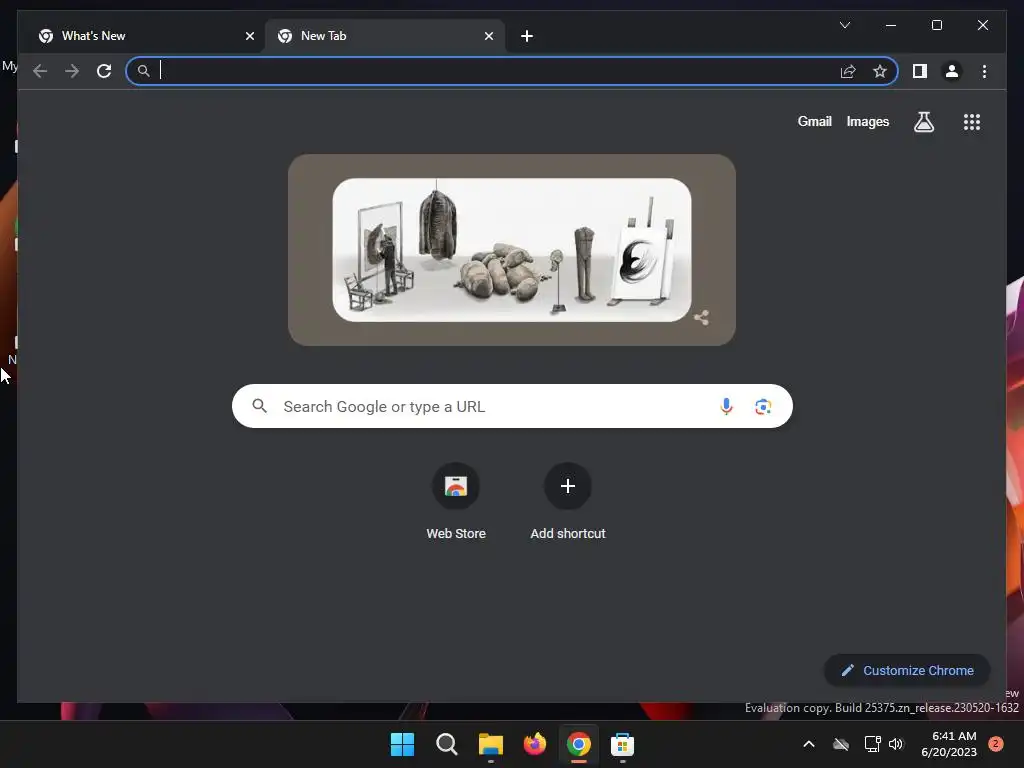
Task: Open network status icon in tray
Action: [x=872, y=744]
